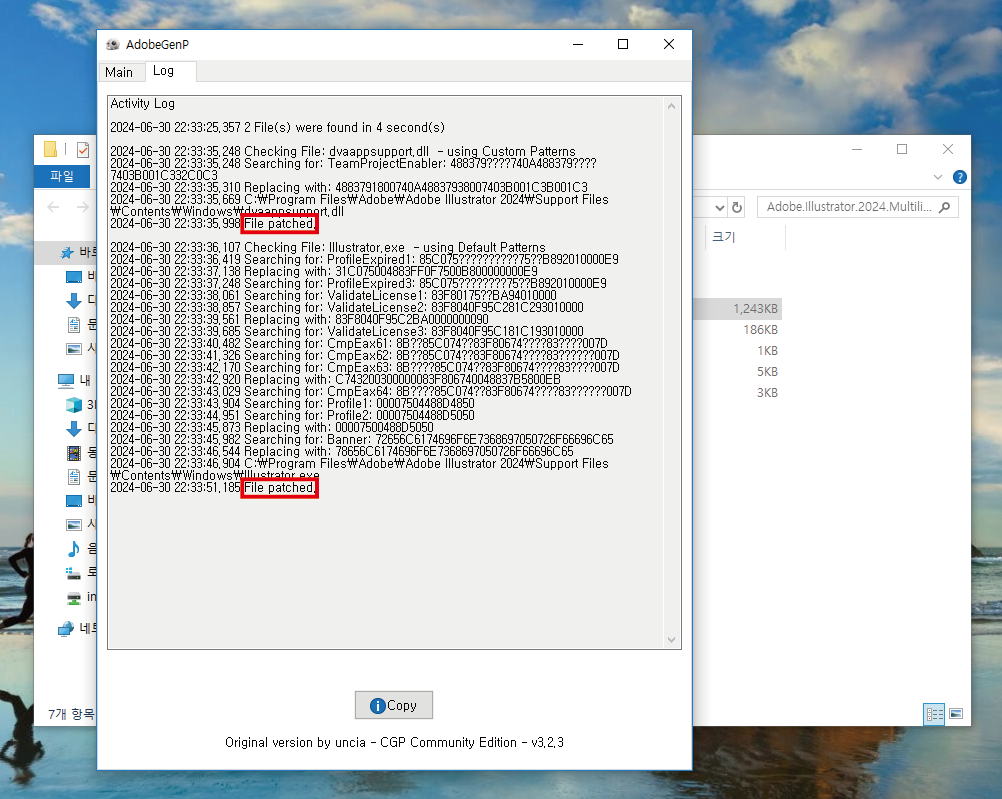1002x799 pixels.
Task: Click the magnifier icon in Explorer search box
Action: (x=945, y=207)
